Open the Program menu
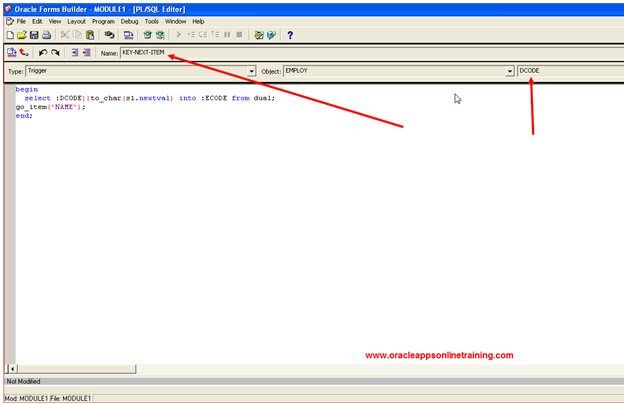Viewport: 624px width, 404px height. tap(103, 21)
